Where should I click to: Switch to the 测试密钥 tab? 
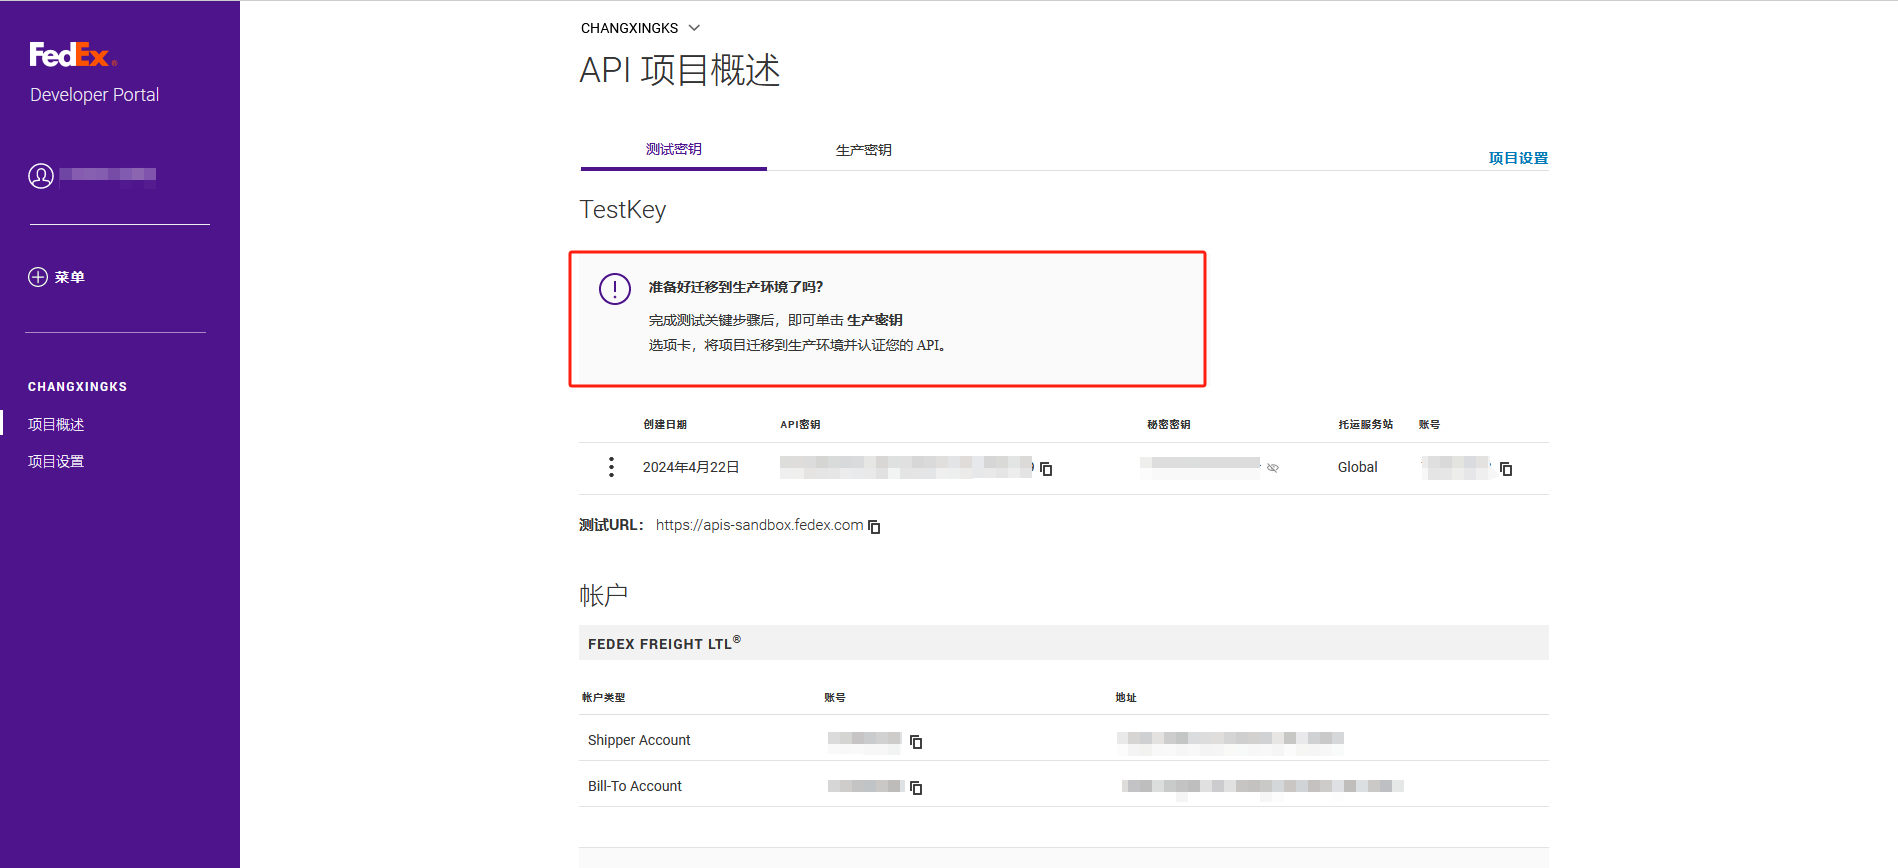click(x=673, y=150)
